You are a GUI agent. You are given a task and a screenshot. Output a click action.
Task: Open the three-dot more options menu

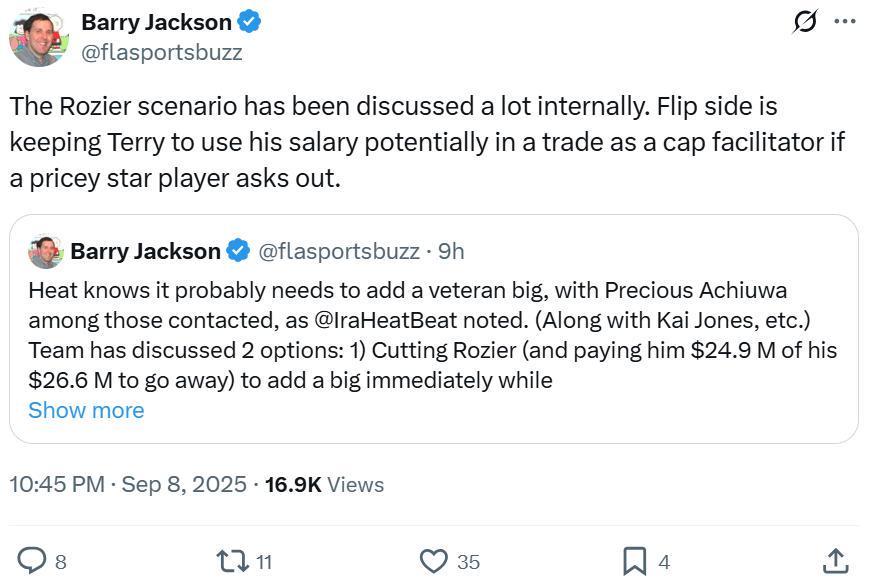pyautogui.click(x=845, y=21)
